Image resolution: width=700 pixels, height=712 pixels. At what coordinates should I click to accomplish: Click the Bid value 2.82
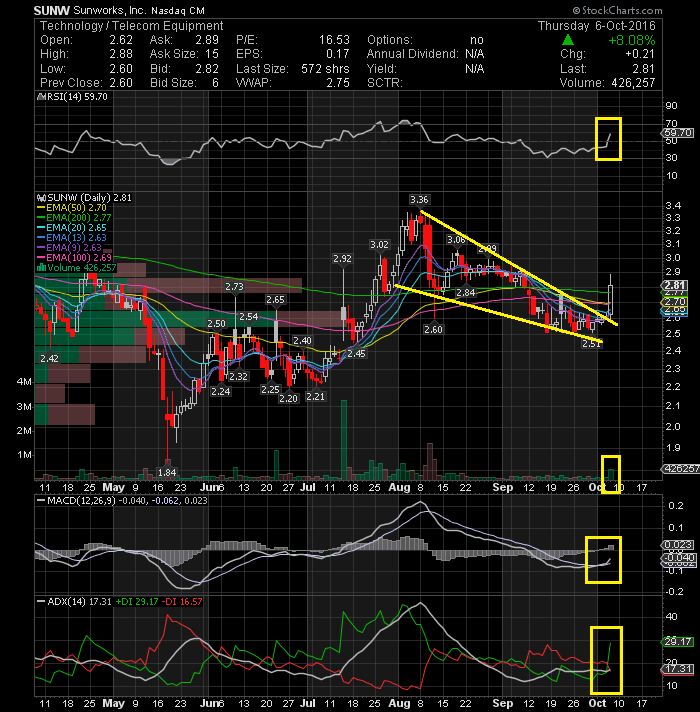click(x=207, y=69)
